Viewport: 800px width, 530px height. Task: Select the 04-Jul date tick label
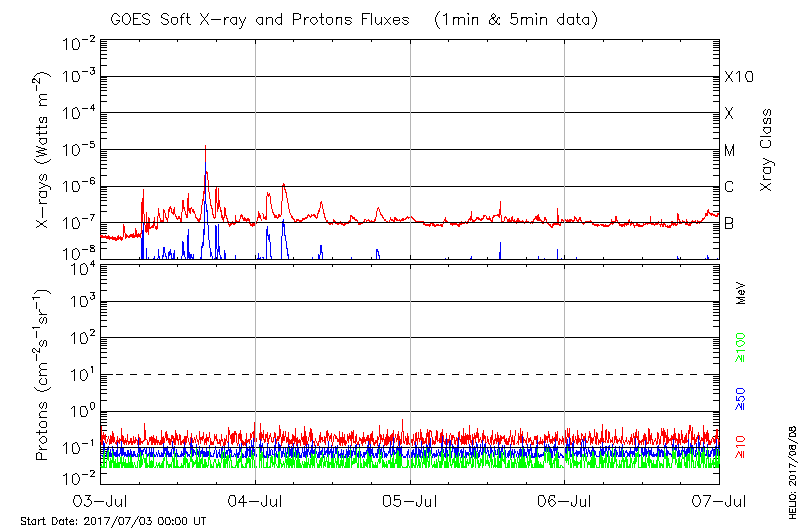point(256,500)
